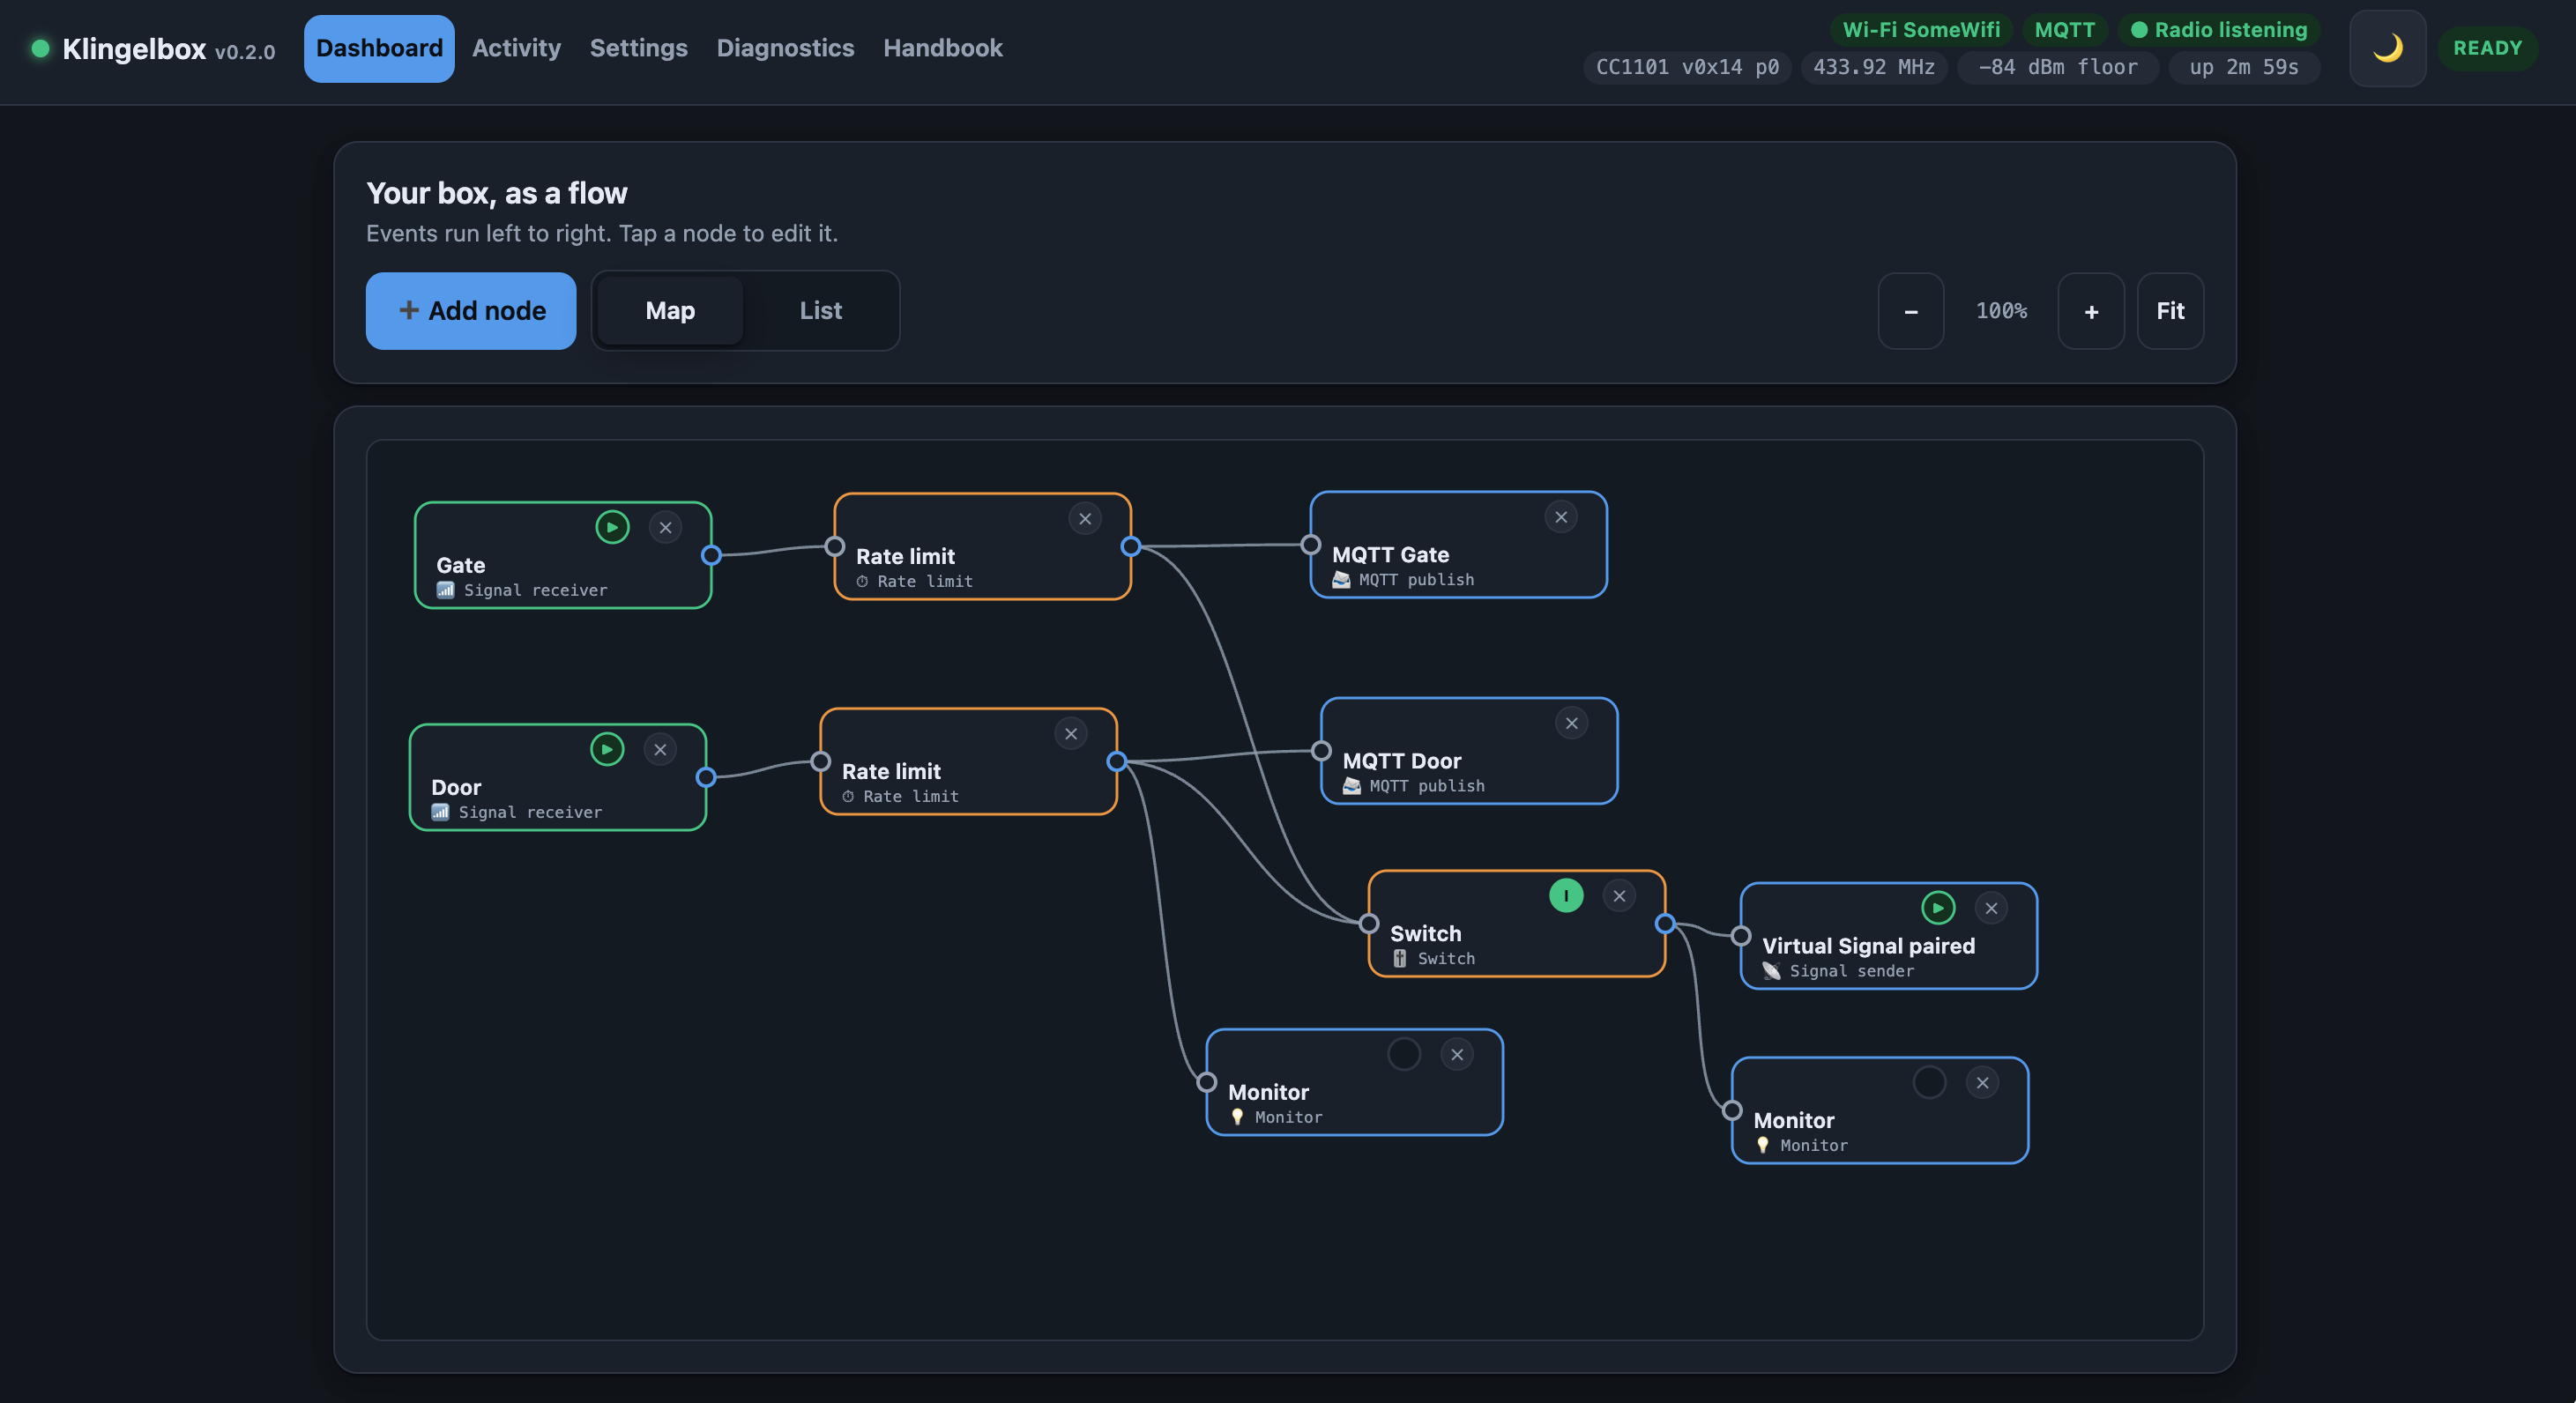The width and height of the screenshot is (2576, 1403).
Task: Click the Signal sender satellite icon
Action: [x=1771, y=970]
